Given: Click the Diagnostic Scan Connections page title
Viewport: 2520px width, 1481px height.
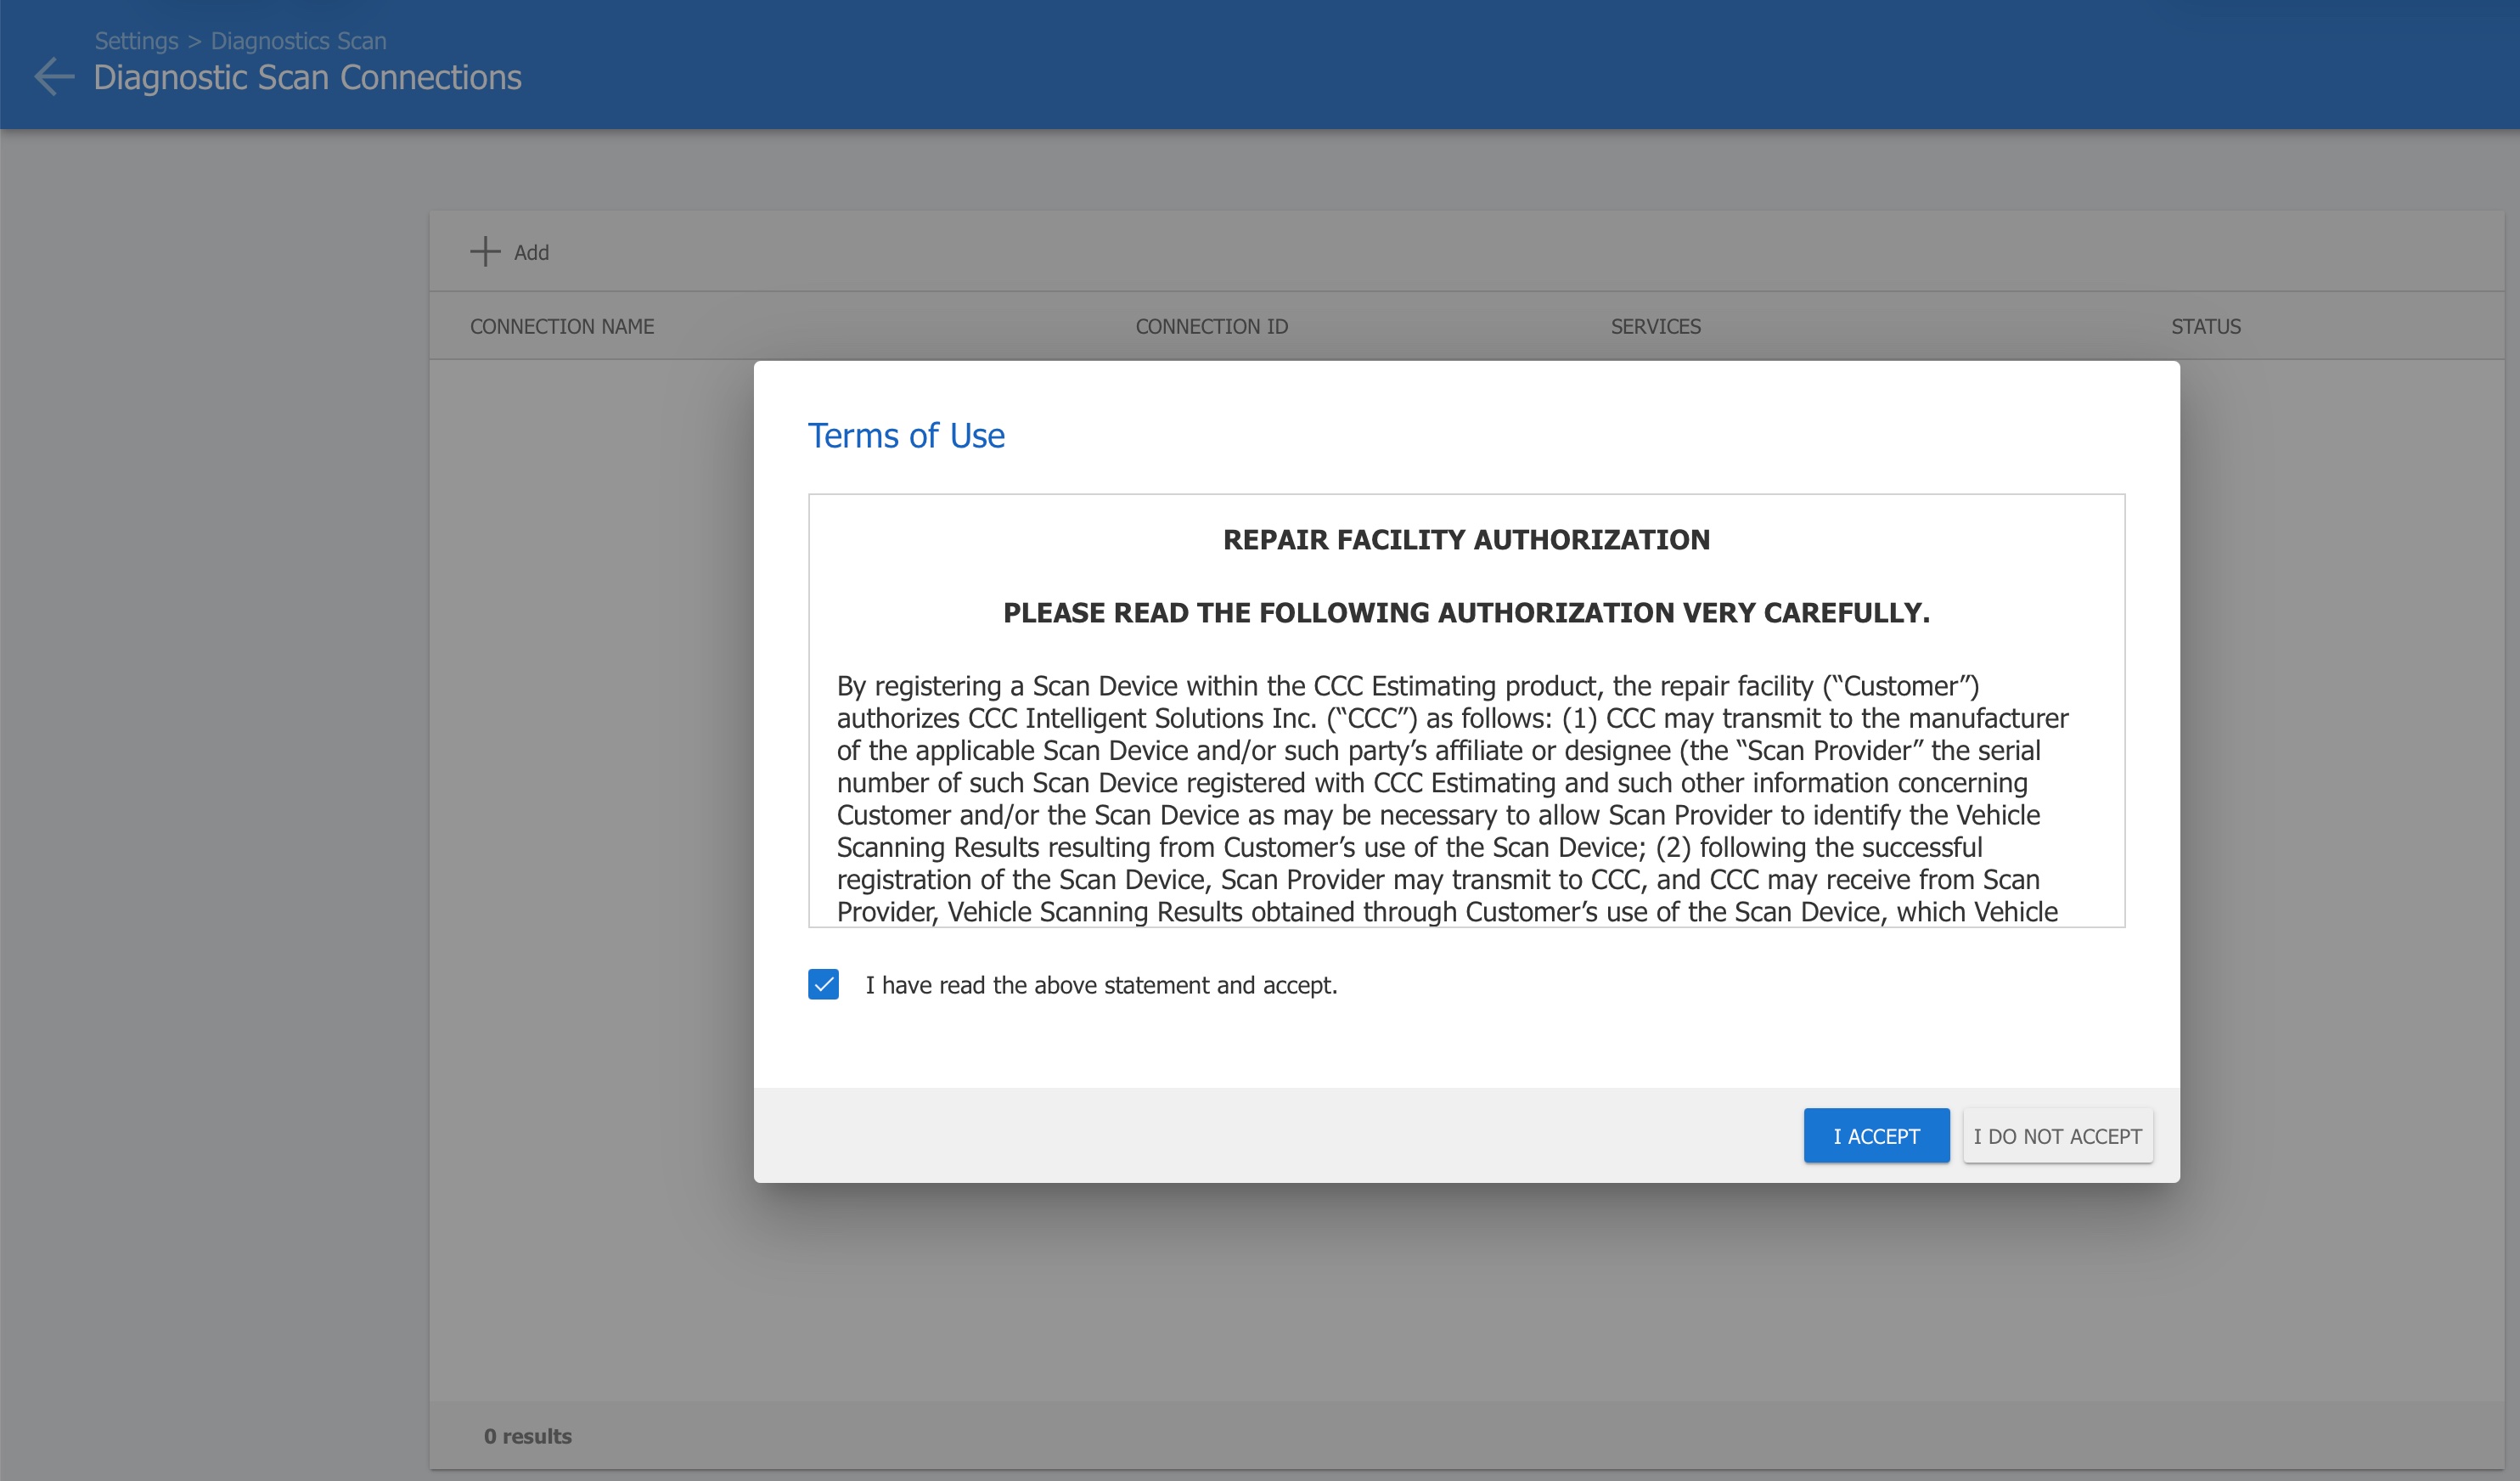Looking at the screenshot, I should pos(307,77).
